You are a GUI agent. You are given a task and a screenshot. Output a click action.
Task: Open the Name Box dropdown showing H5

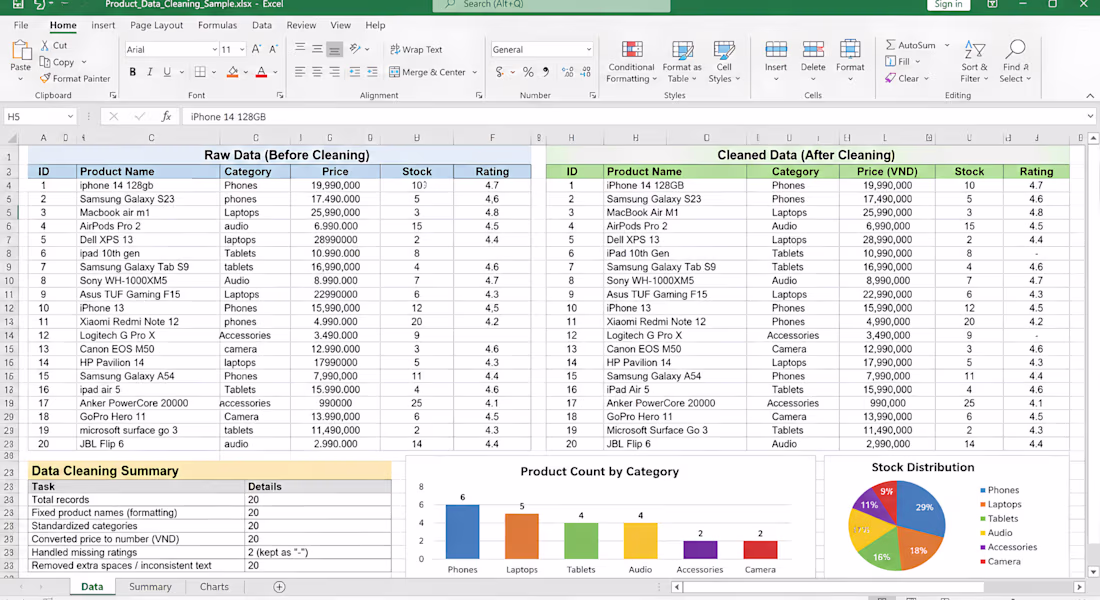pos(70,116)
